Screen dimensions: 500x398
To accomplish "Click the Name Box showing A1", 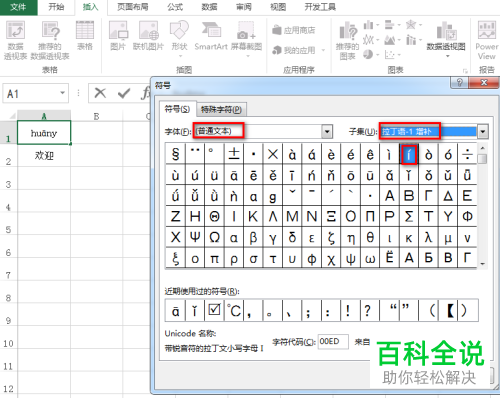I will coord(35,93).
